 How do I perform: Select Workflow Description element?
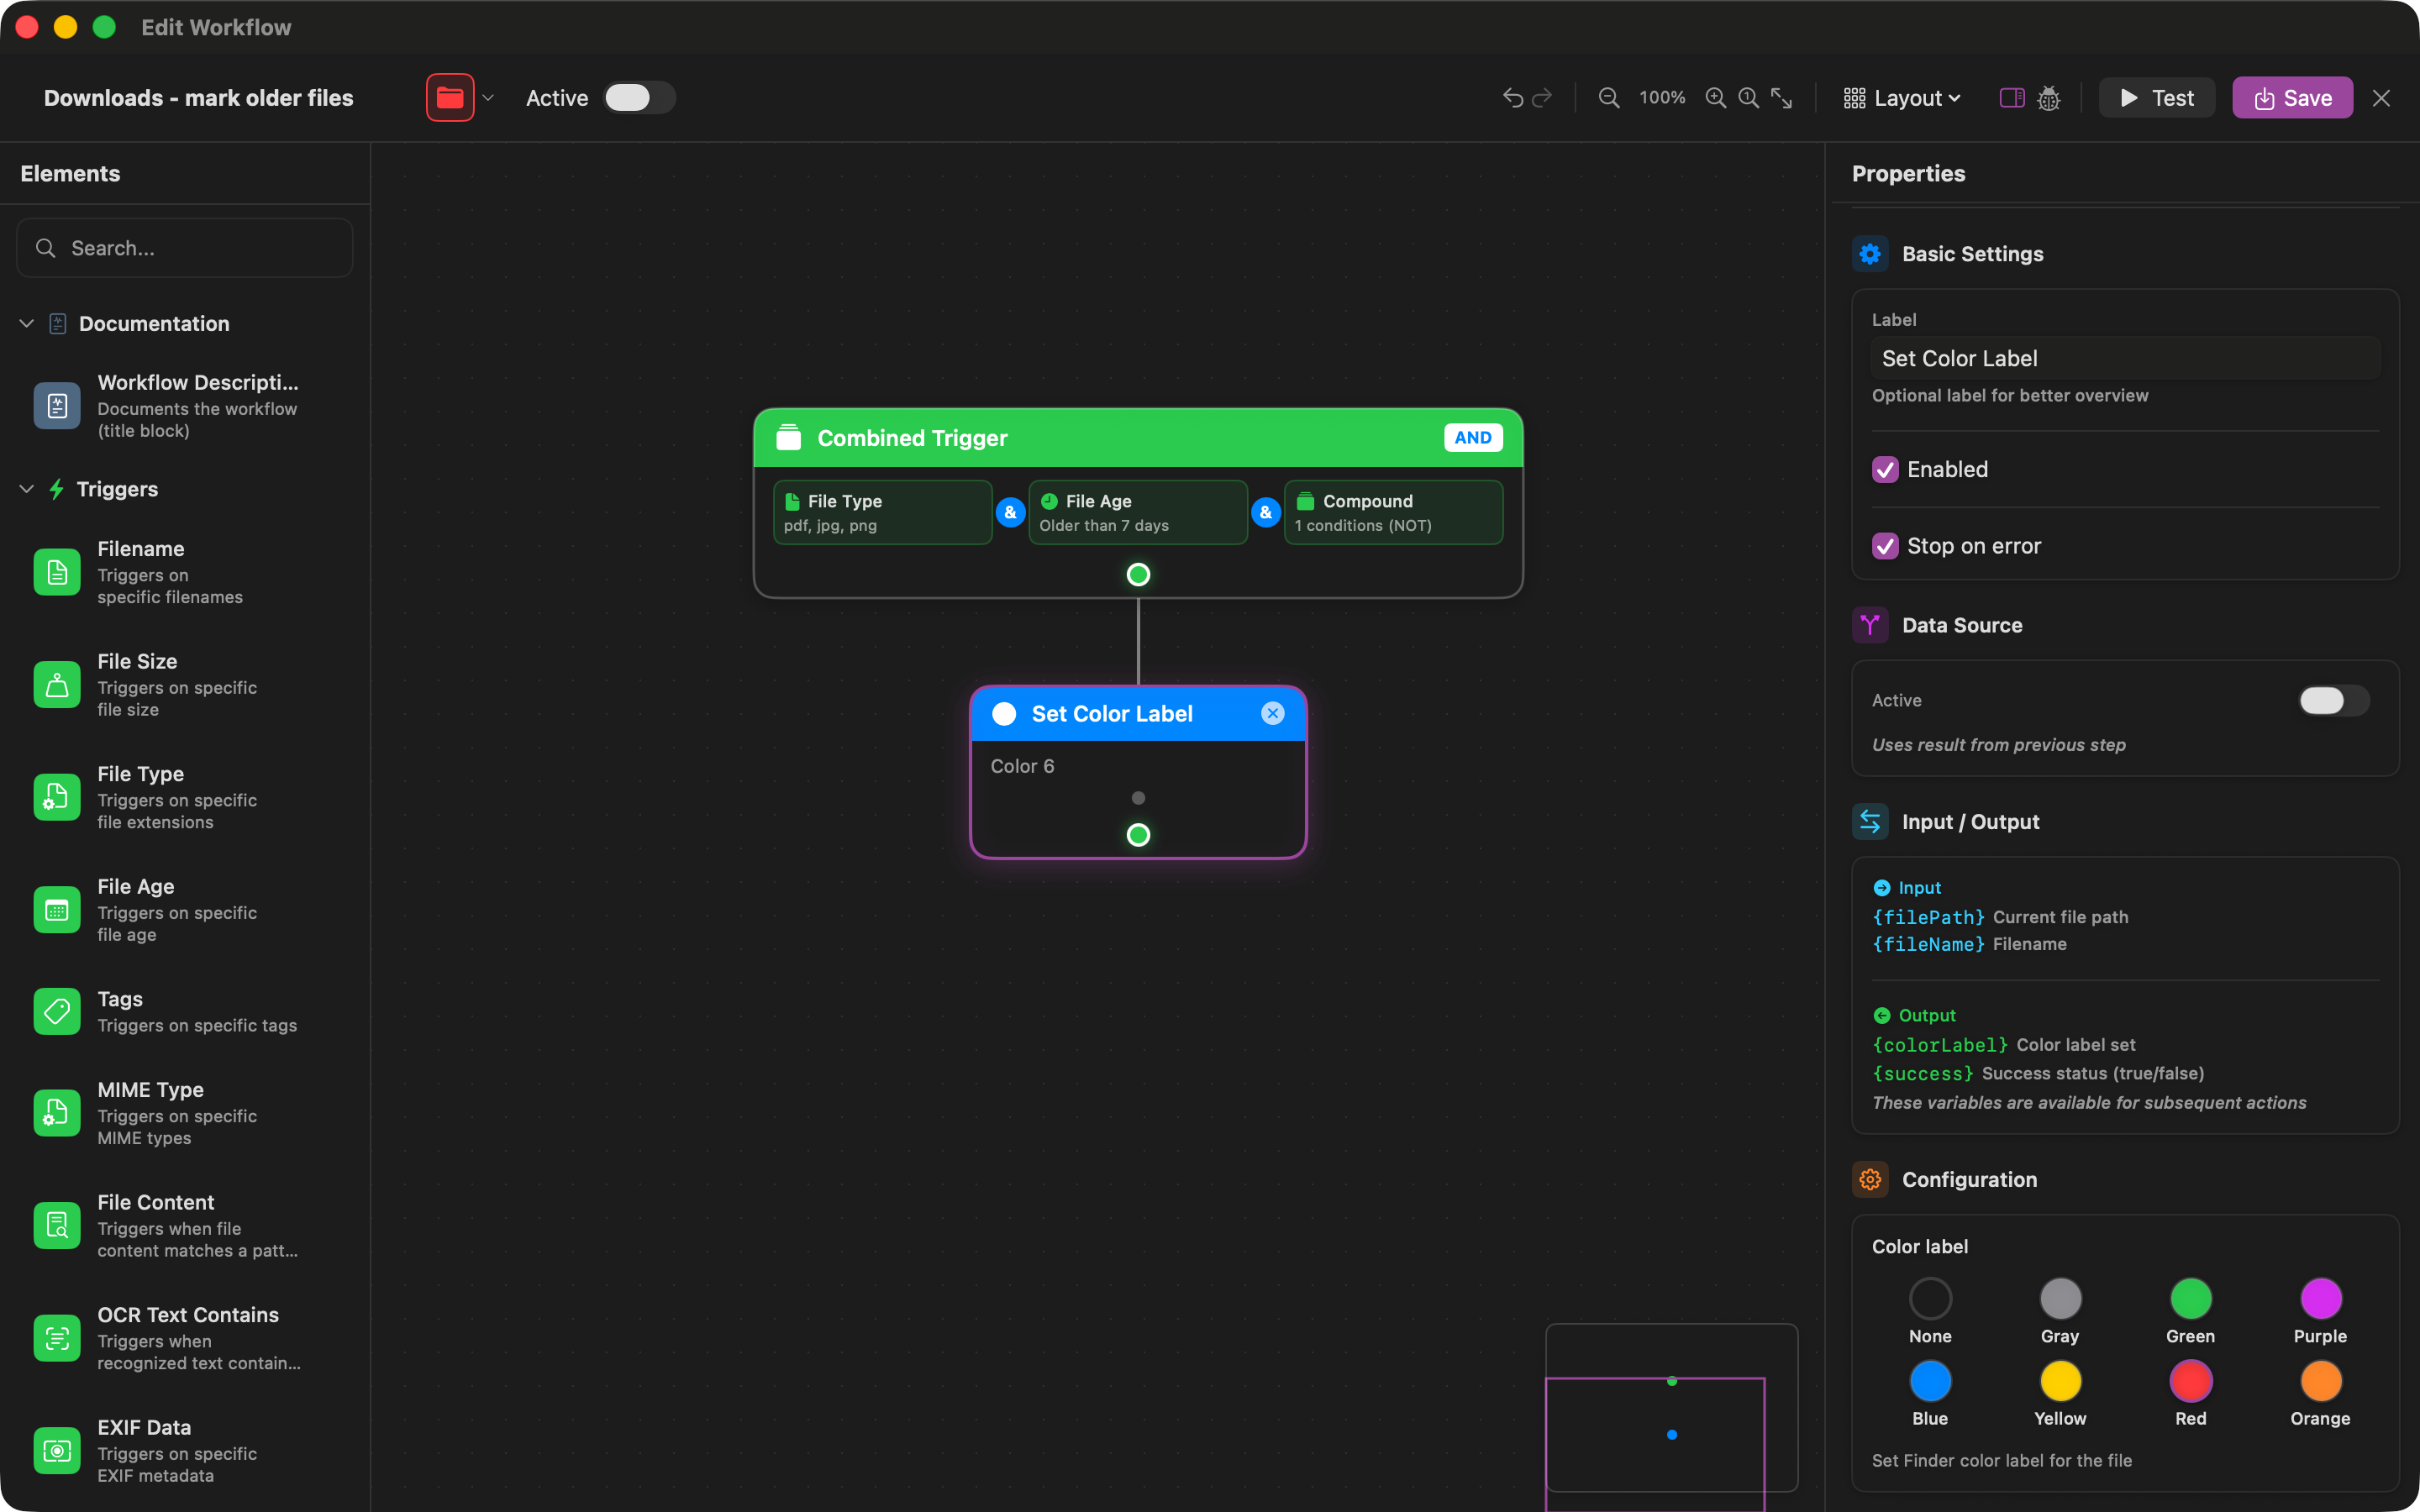(185, 406)
